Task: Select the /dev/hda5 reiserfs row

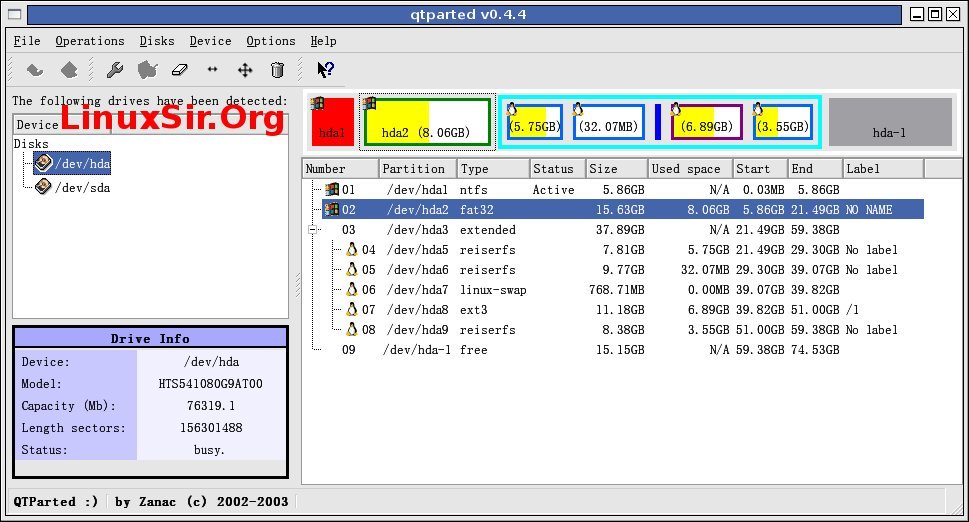Action: click(633, 250)
